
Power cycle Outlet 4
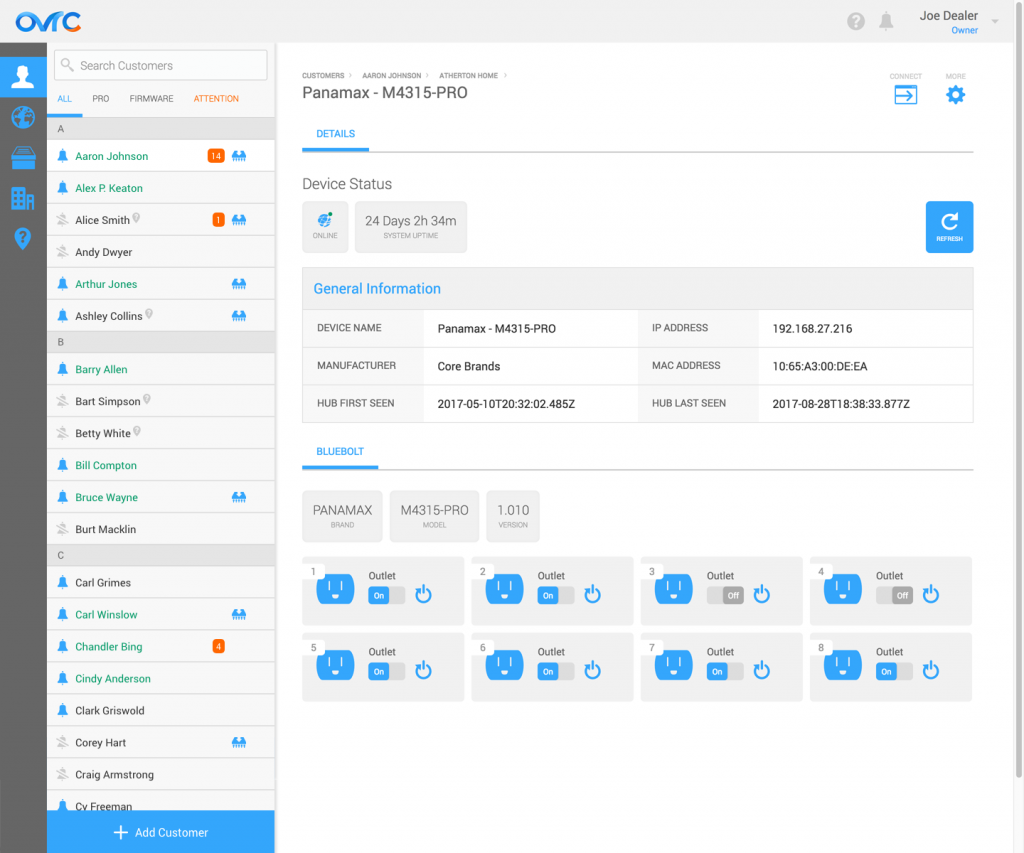click(931, 594)
